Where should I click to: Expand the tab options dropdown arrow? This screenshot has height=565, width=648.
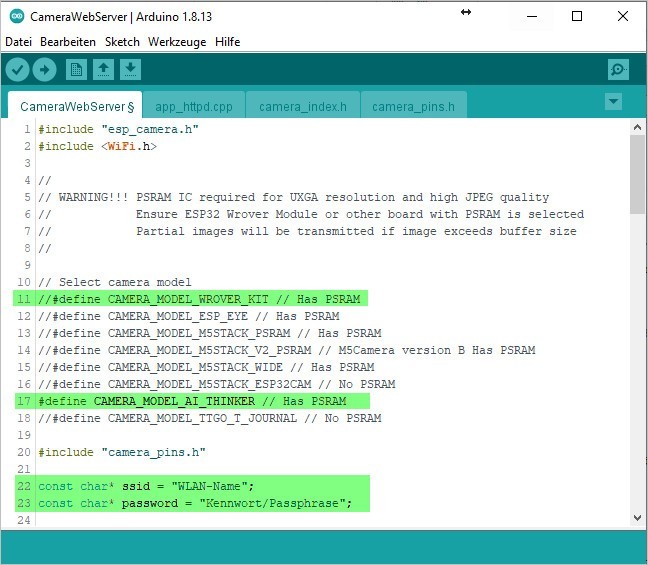(x=613, y=102)
